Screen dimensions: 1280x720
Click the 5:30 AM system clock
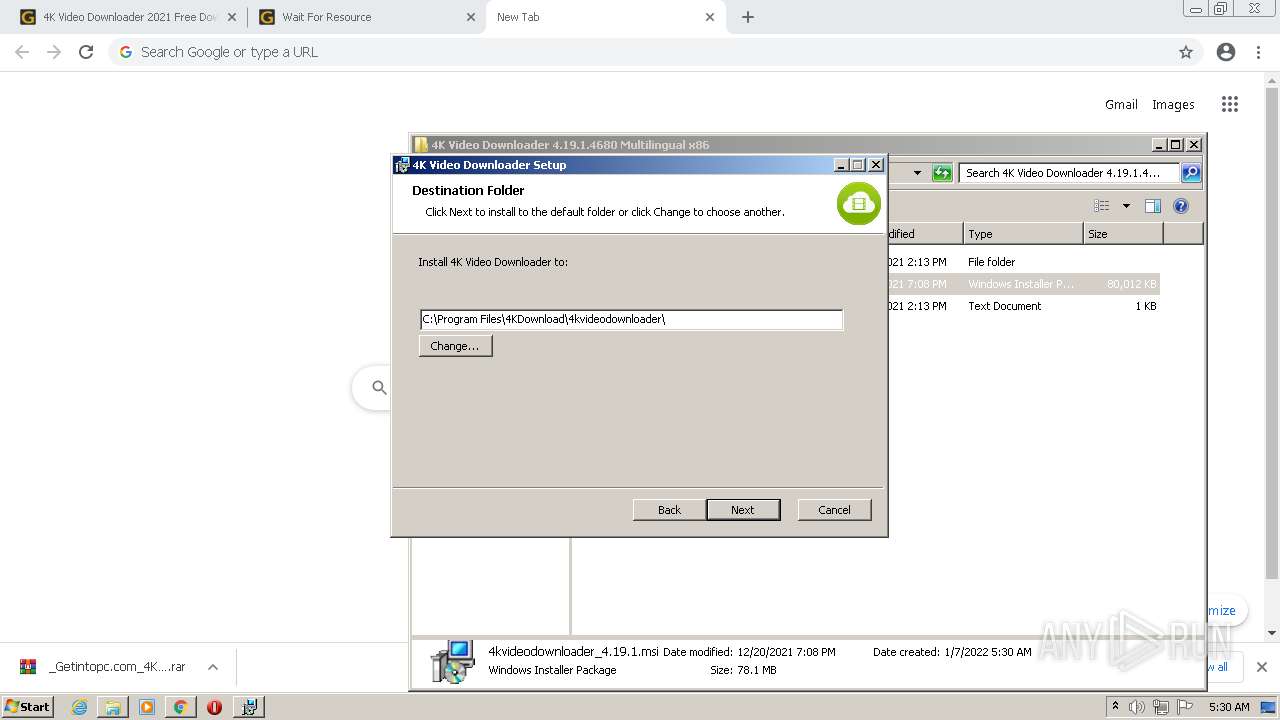[x=1229, y=707]
